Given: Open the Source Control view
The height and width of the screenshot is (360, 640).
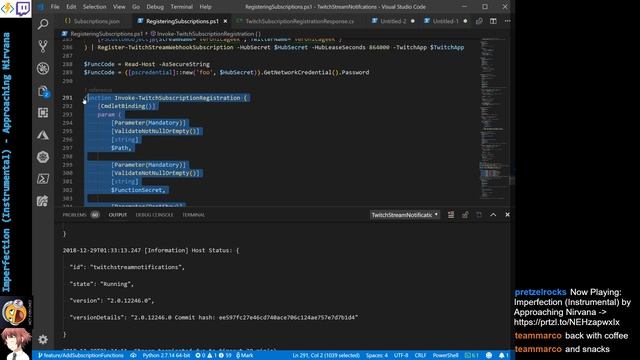Looking at the screenshot, I should 43,47.
